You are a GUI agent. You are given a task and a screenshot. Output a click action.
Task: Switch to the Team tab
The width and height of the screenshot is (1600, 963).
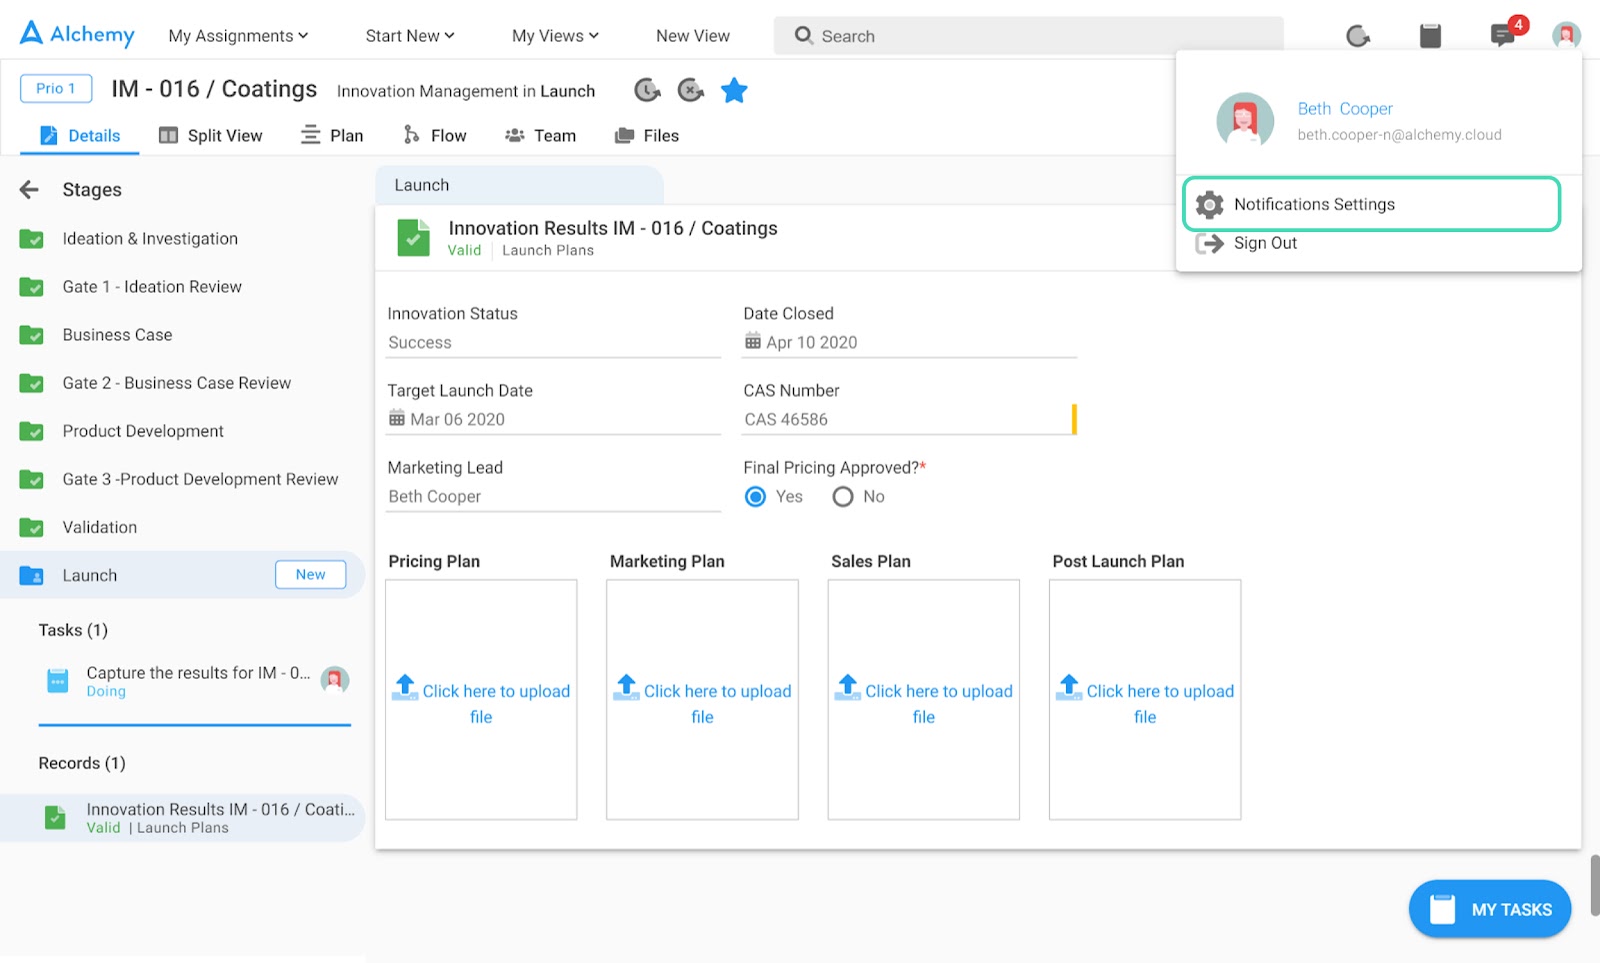coord(541,136)
